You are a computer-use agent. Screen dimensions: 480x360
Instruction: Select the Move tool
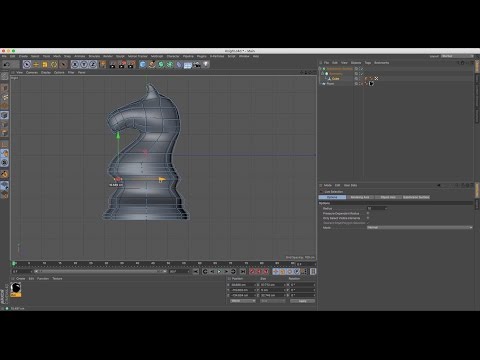pyautogui.click(x=36, y=64)
